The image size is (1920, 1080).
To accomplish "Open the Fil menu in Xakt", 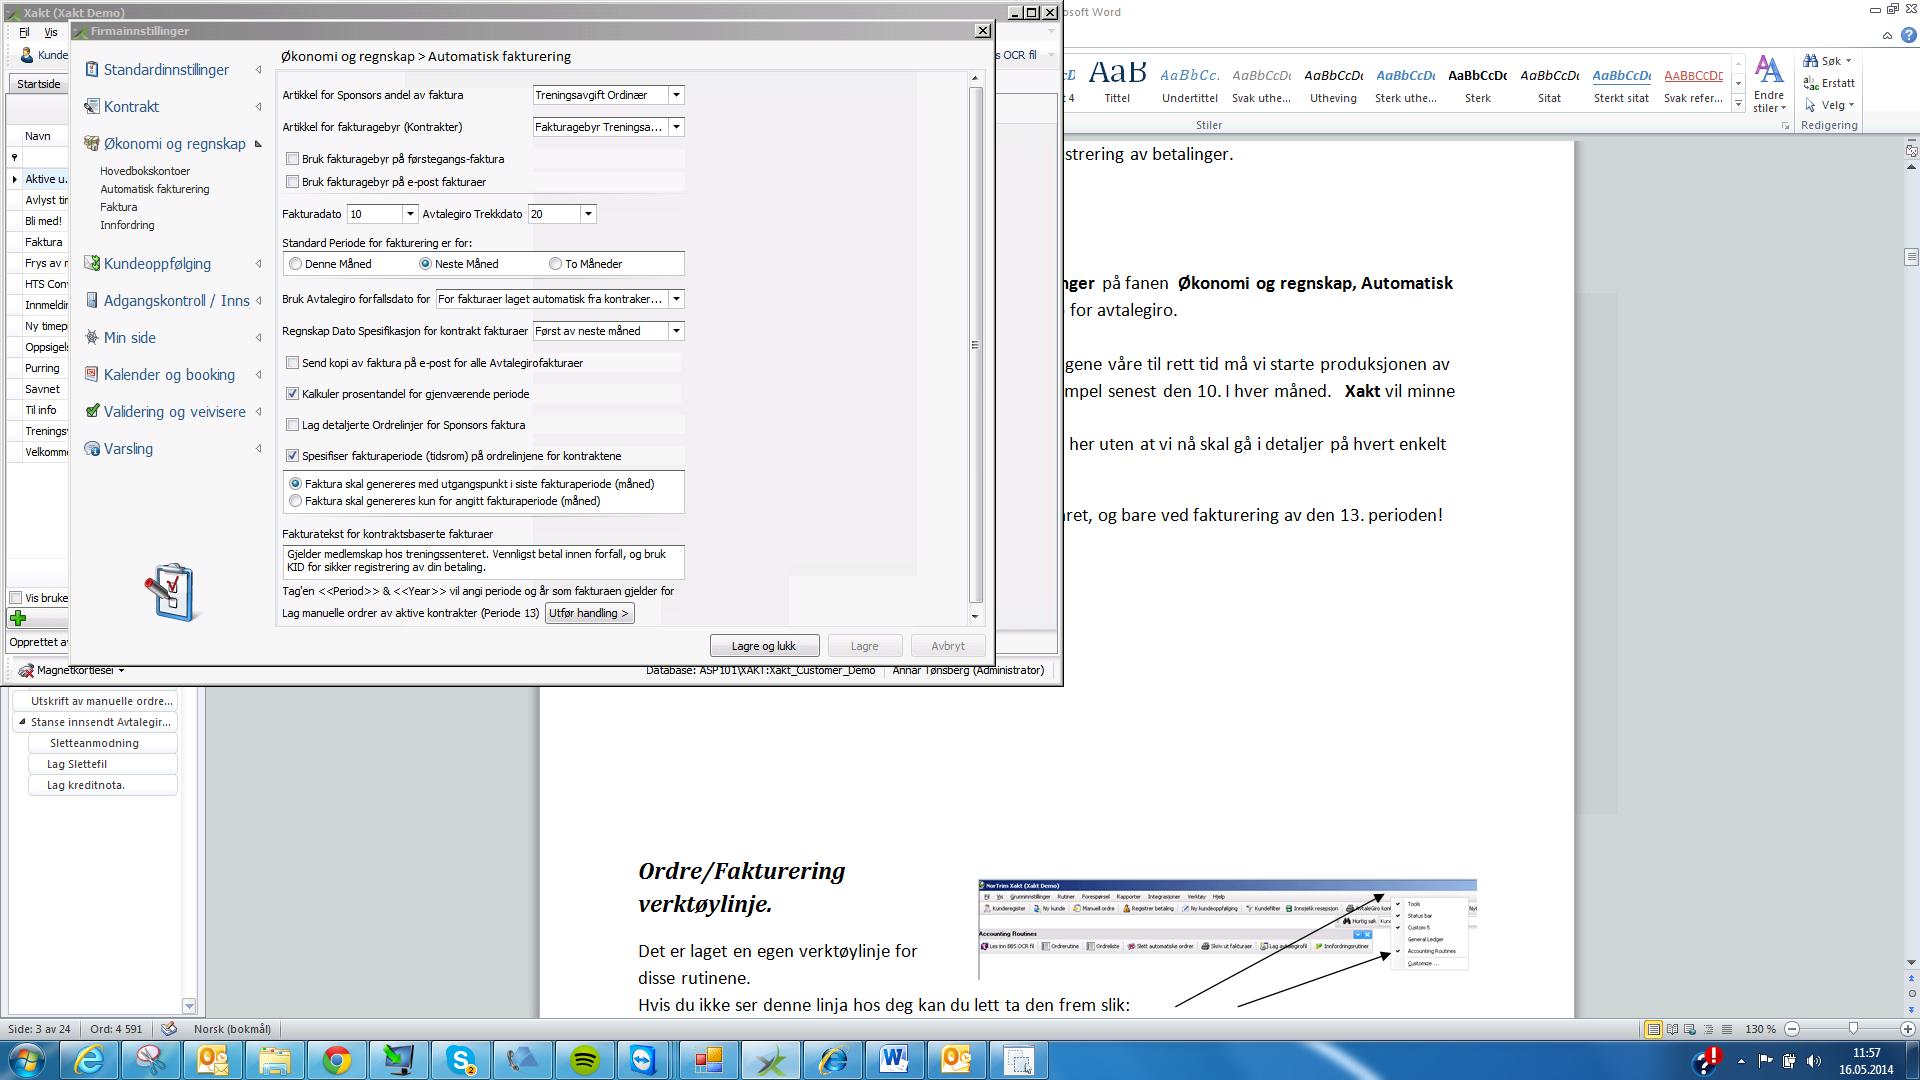I will point(24,32).
